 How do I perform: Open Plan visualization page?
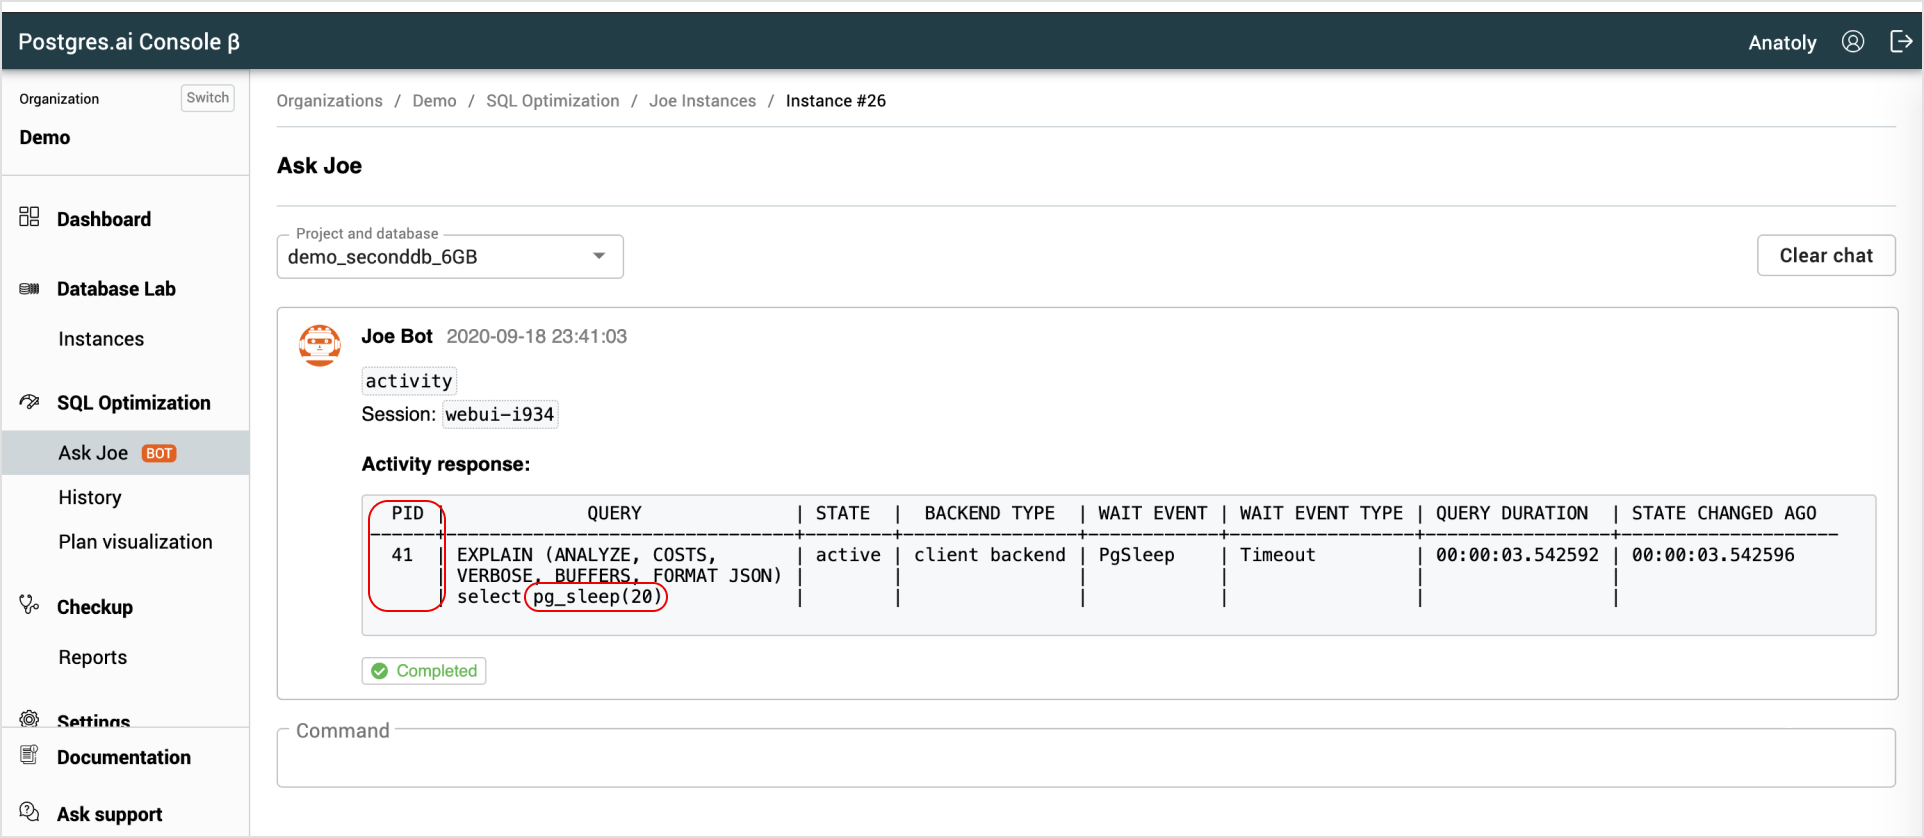135,542
